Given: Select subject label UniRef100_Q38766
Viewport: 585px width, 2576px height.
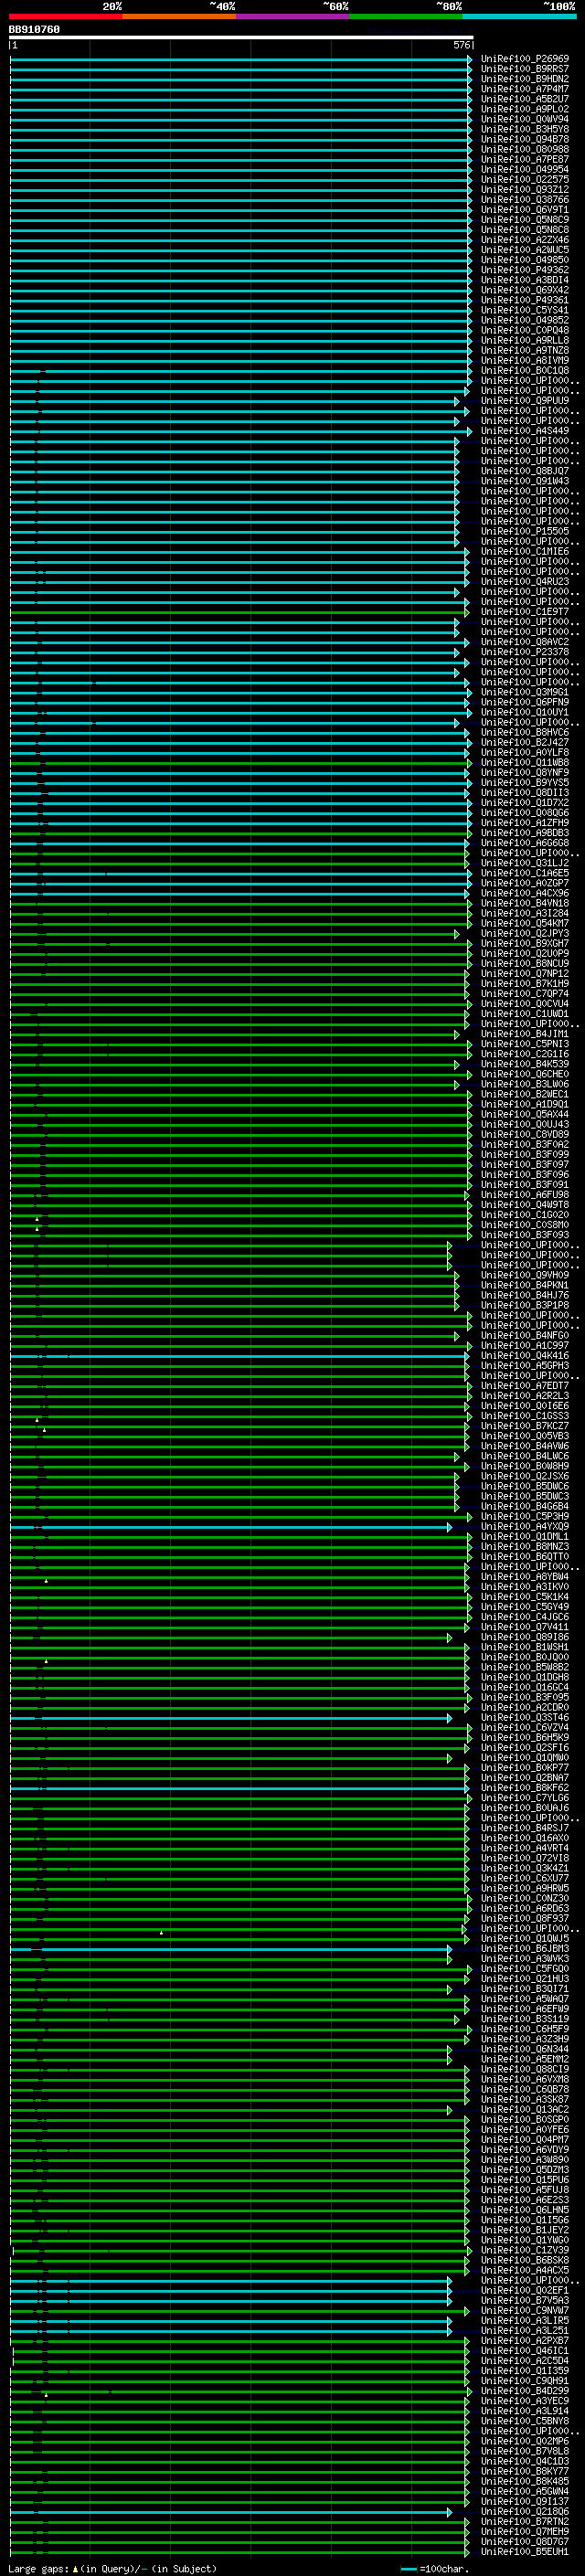Looking at the screenshot, I should pyautogui.click(x=525, y=199).
